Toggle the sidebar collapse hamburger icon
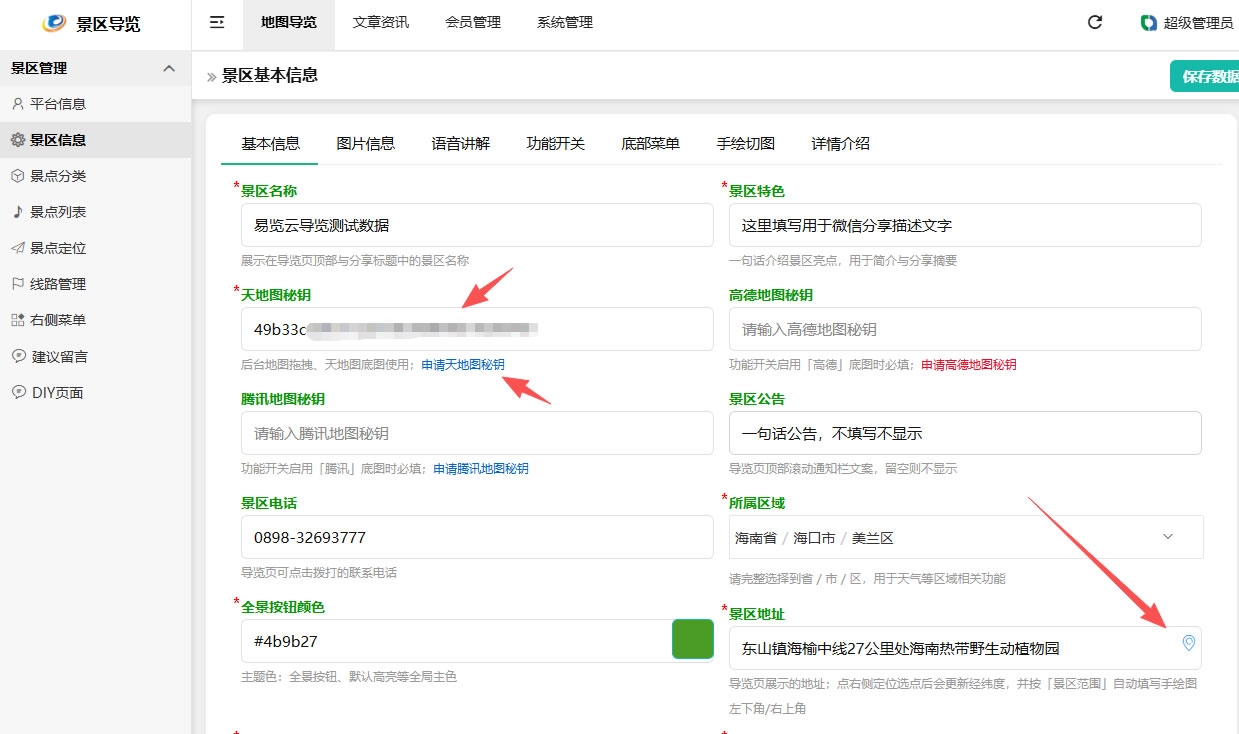 tap(217, 22)
